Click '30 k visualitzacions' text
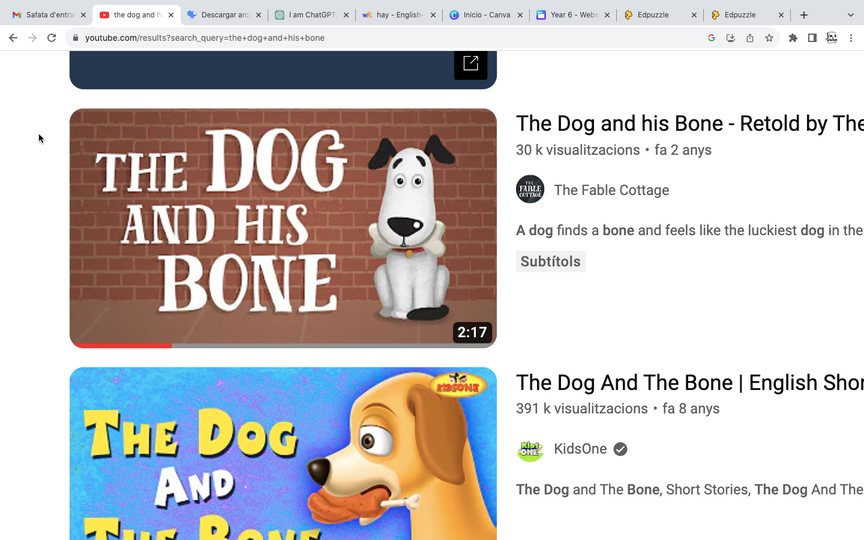The image size is (864, 540). (x=577, y=150)
